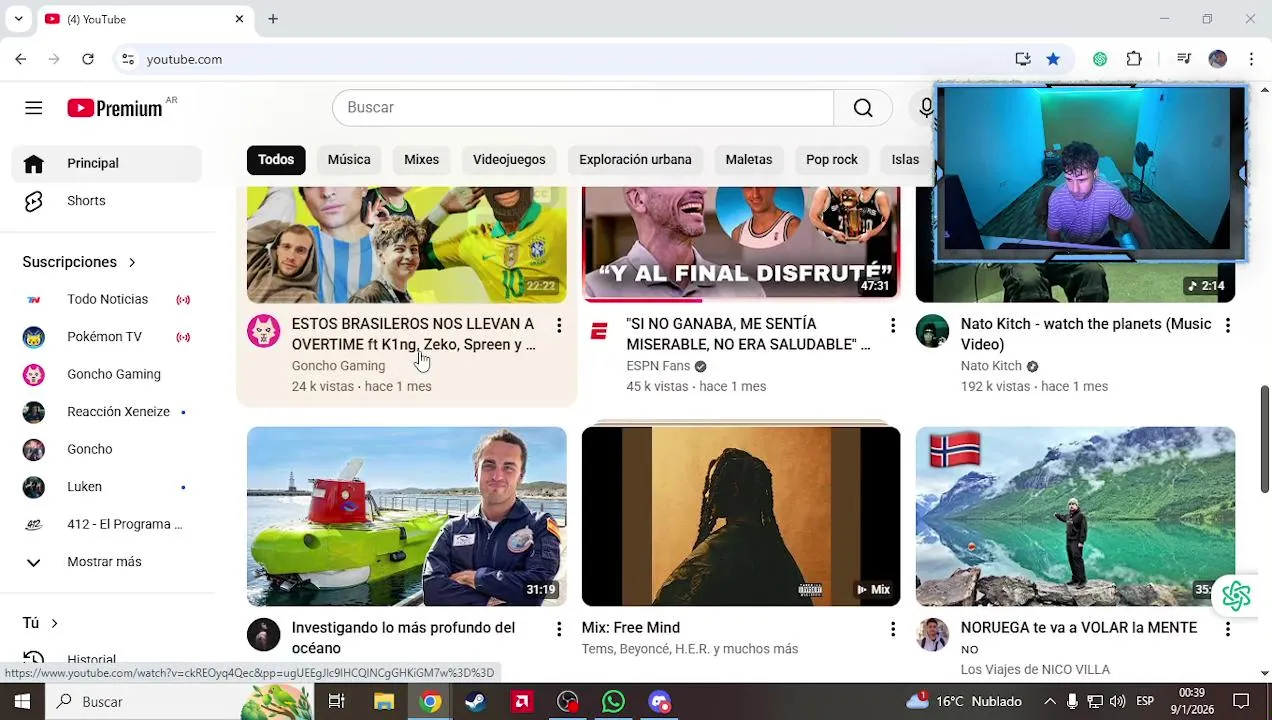This screenshot has width=1272, height=720.
Task: Expand Suscripciones section
Action: pos(79,262)
